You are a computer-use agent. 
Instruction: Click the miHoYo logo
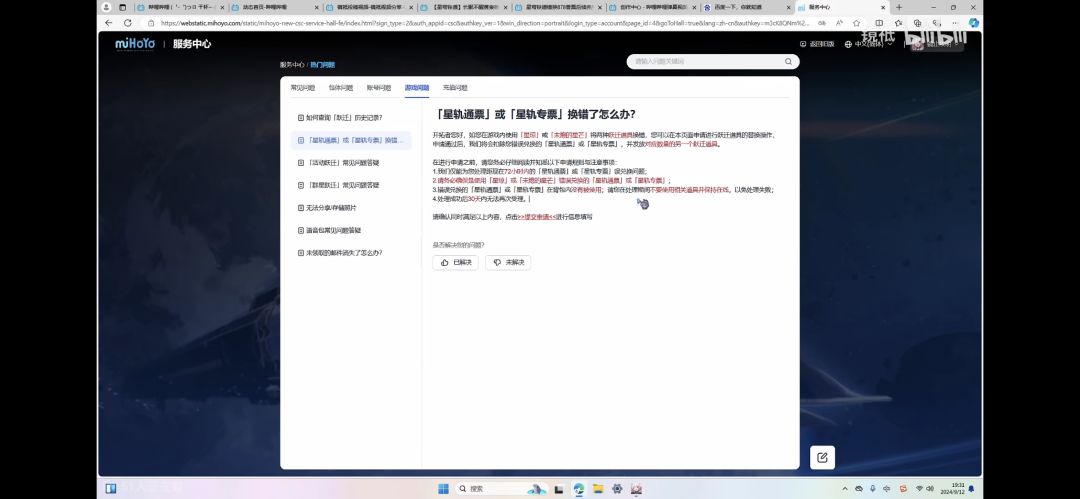(x=135, y=43)
